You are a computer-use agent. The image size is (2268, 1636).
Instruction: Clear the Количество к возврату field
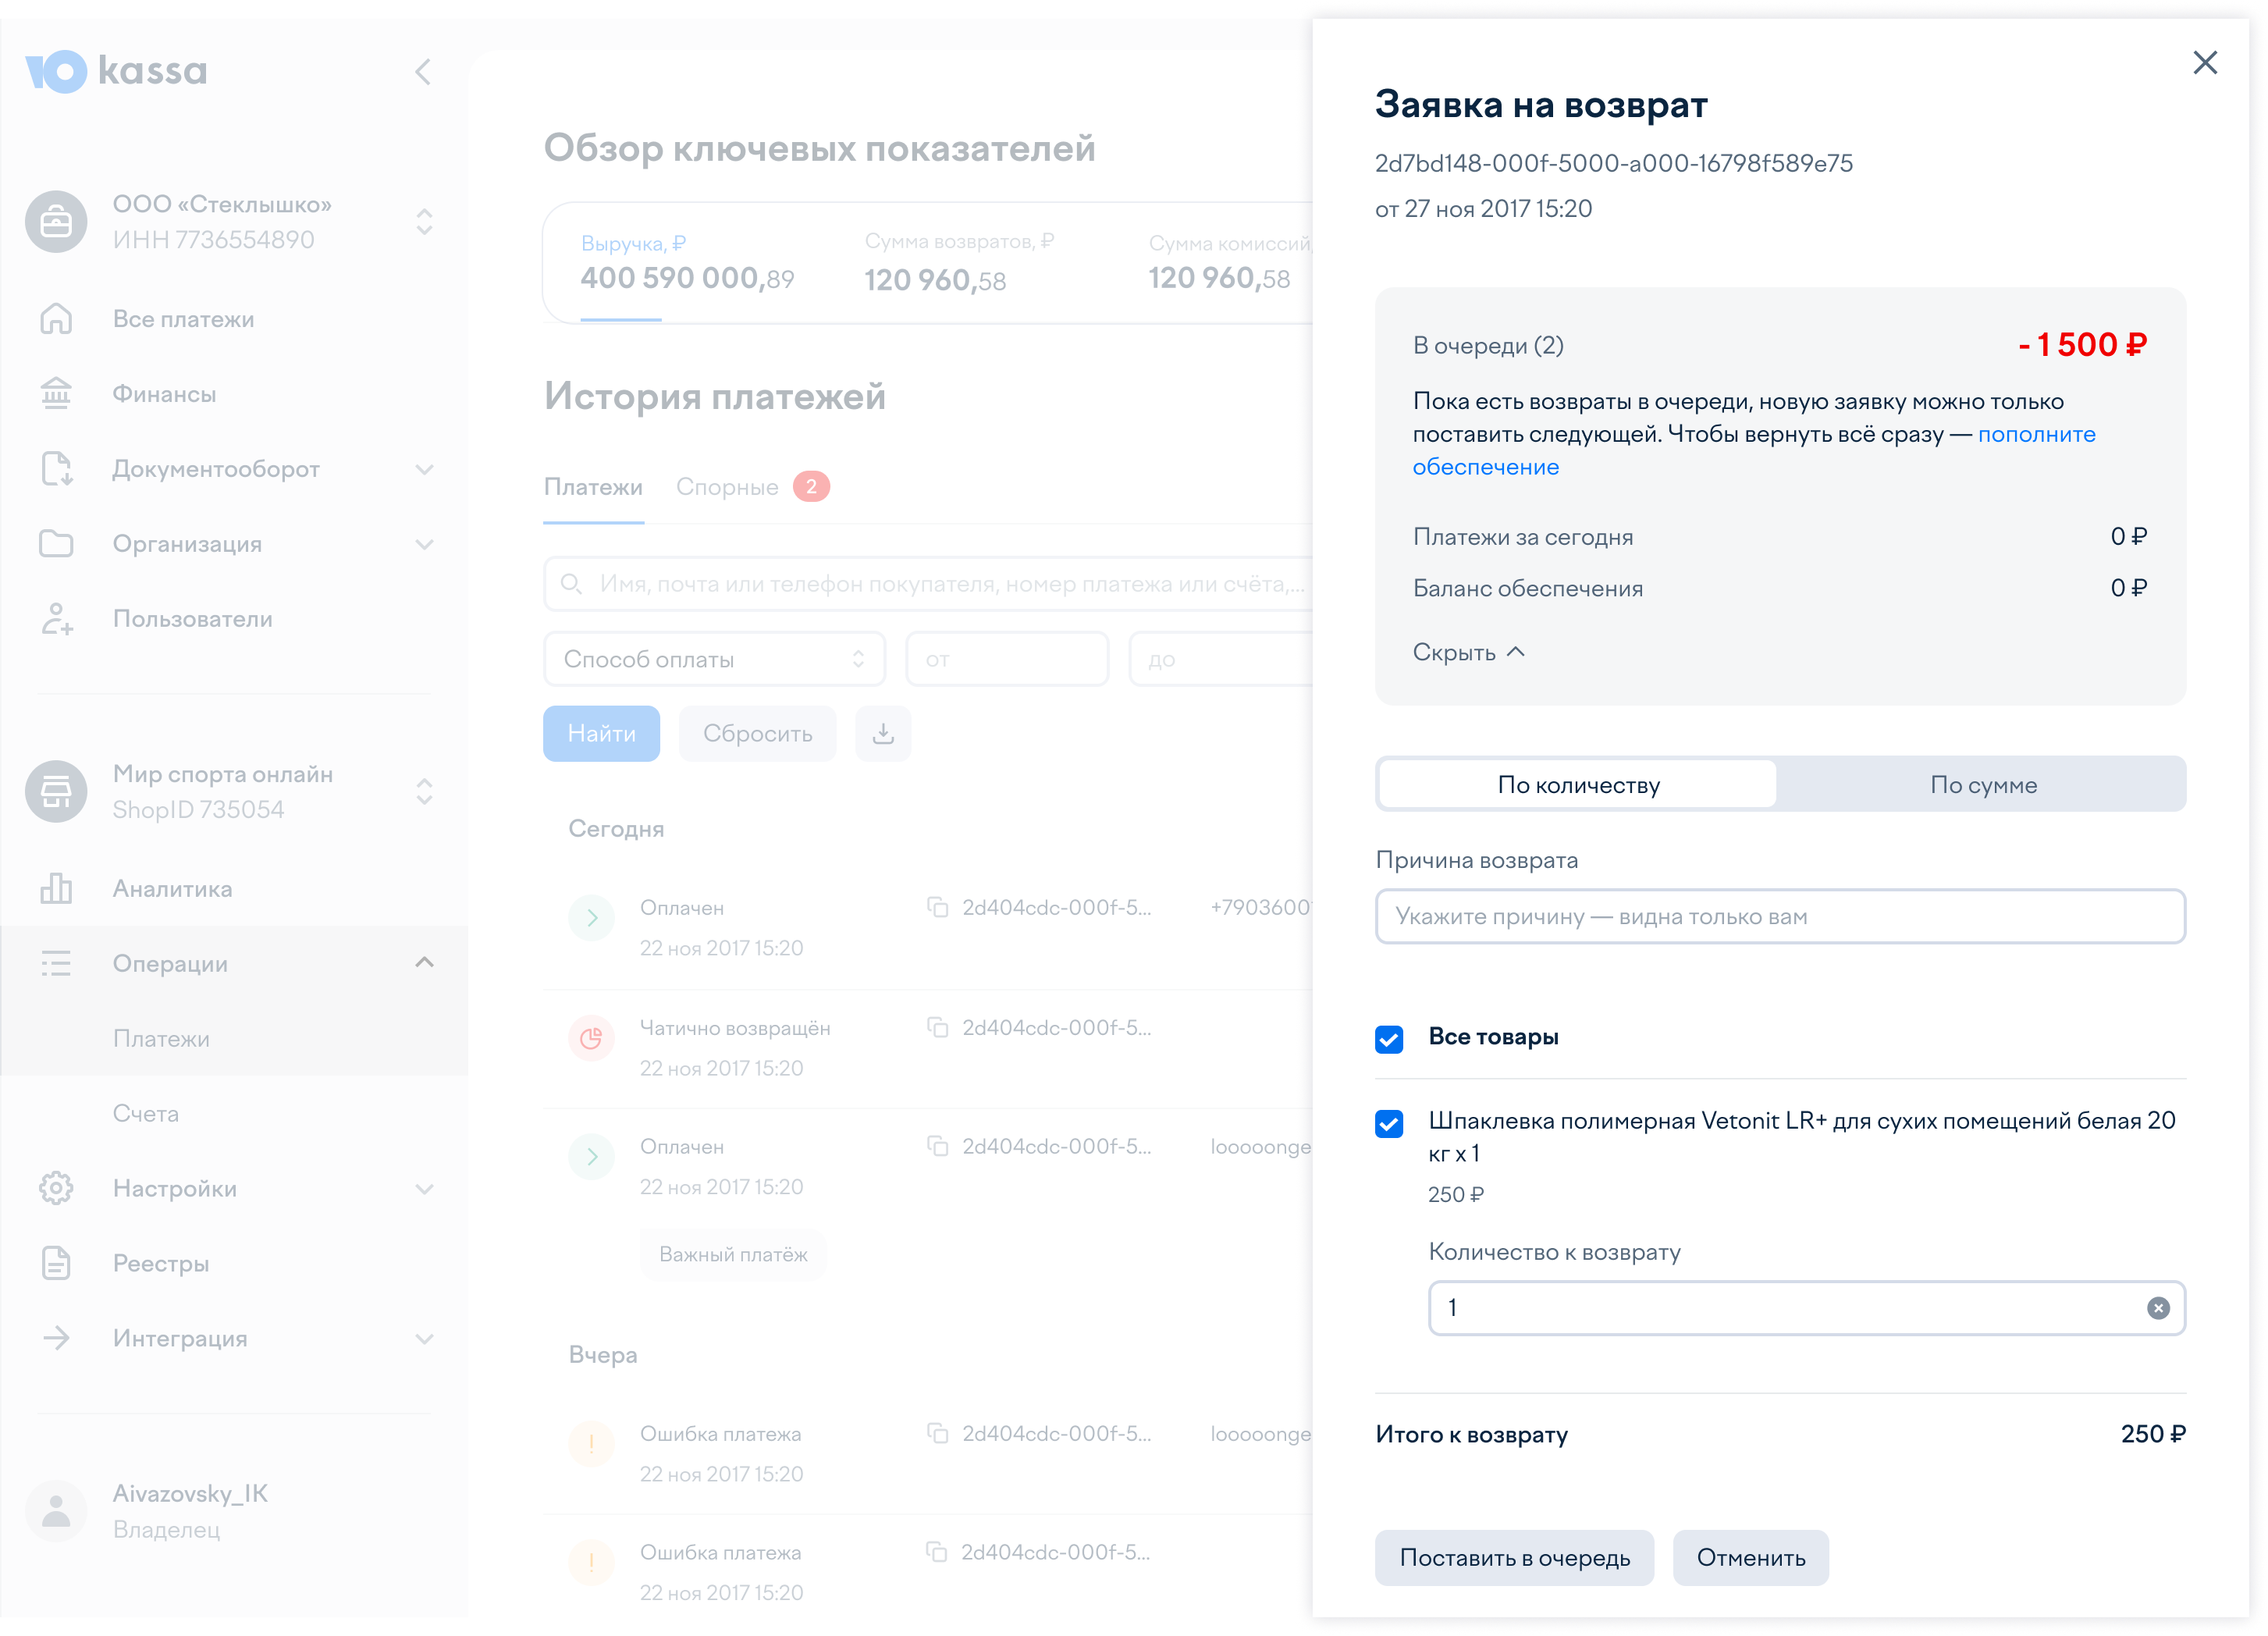pos(2158,1308)
